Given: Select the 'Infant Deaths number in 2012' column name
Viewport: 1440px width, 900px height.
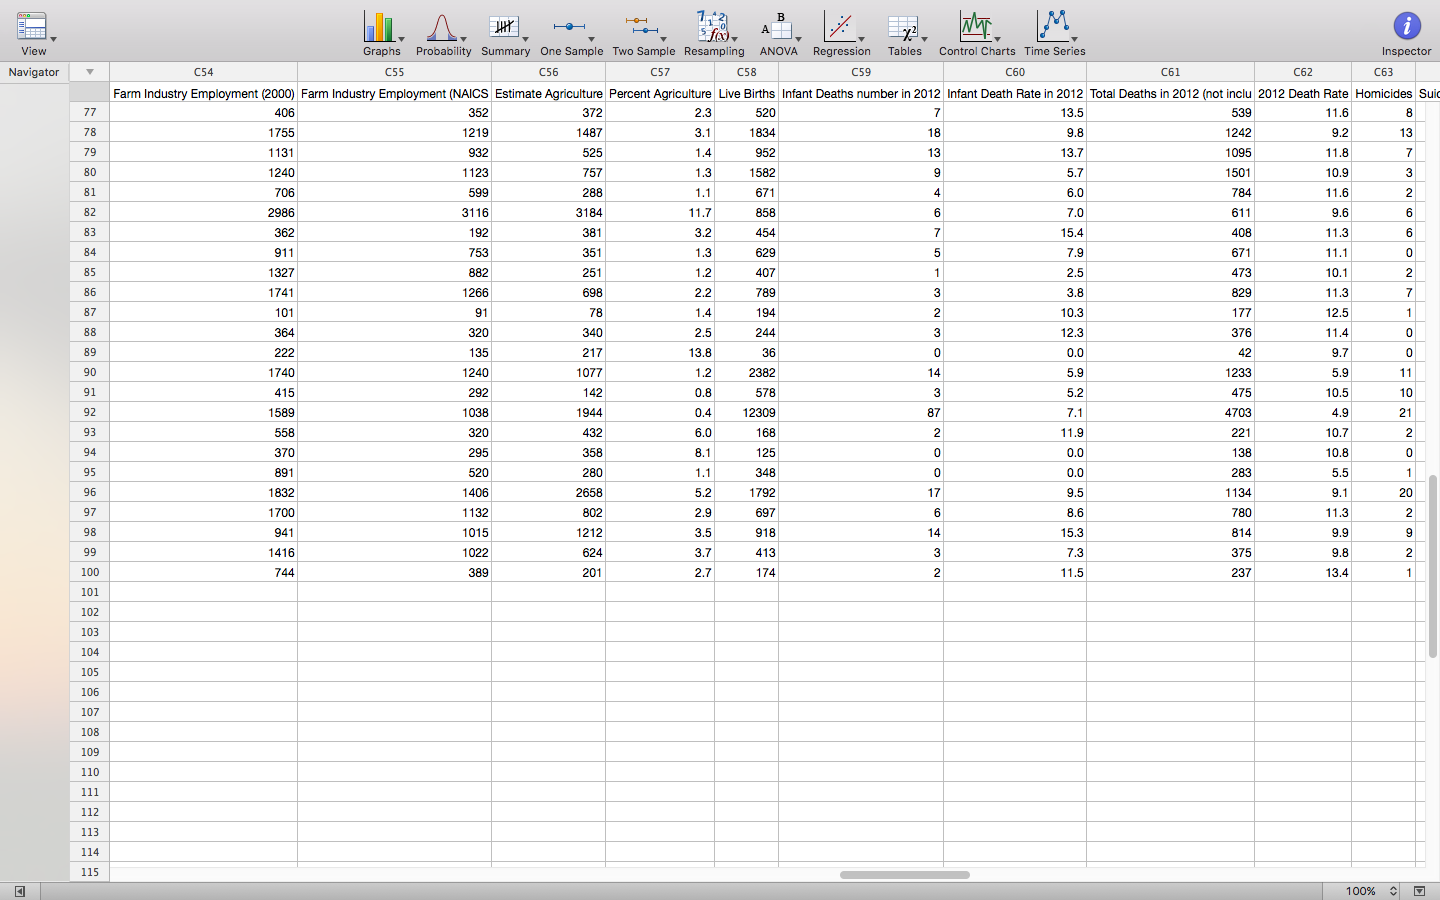Looking at the screenshot, I should point(861,93).
